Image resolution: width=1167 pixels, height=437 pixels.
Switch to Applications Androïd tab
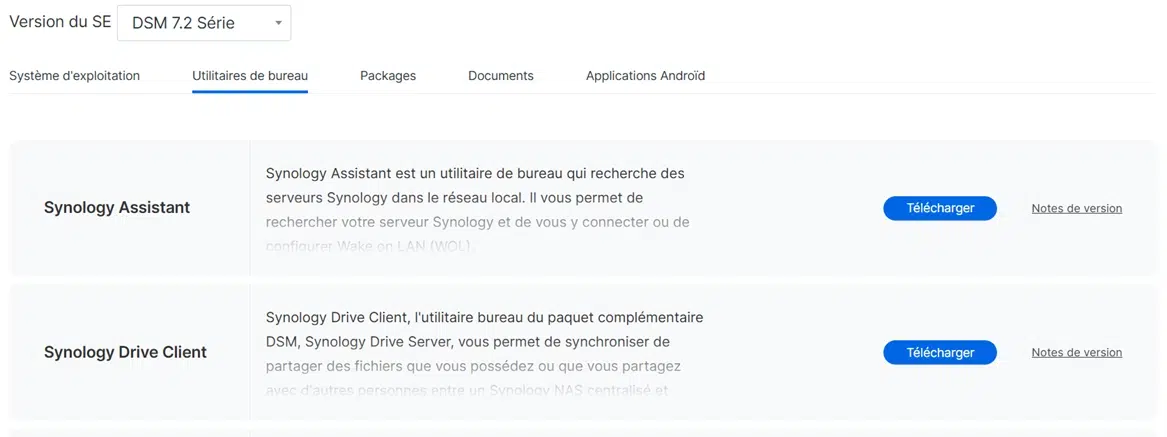click(645, 76)
